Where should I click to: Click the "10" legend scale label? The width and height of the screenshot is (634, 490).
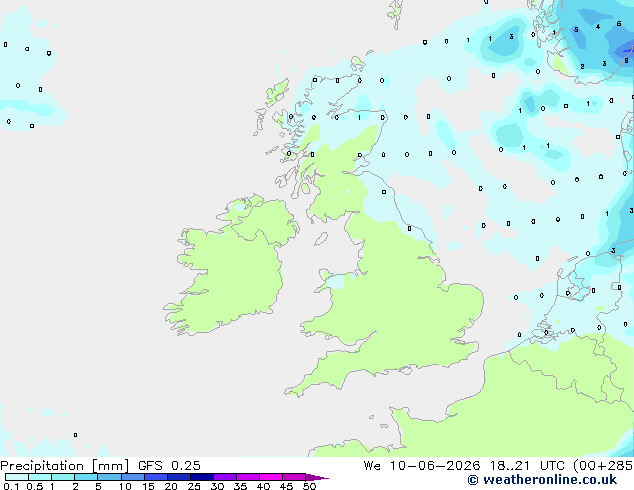pos(125,486)
